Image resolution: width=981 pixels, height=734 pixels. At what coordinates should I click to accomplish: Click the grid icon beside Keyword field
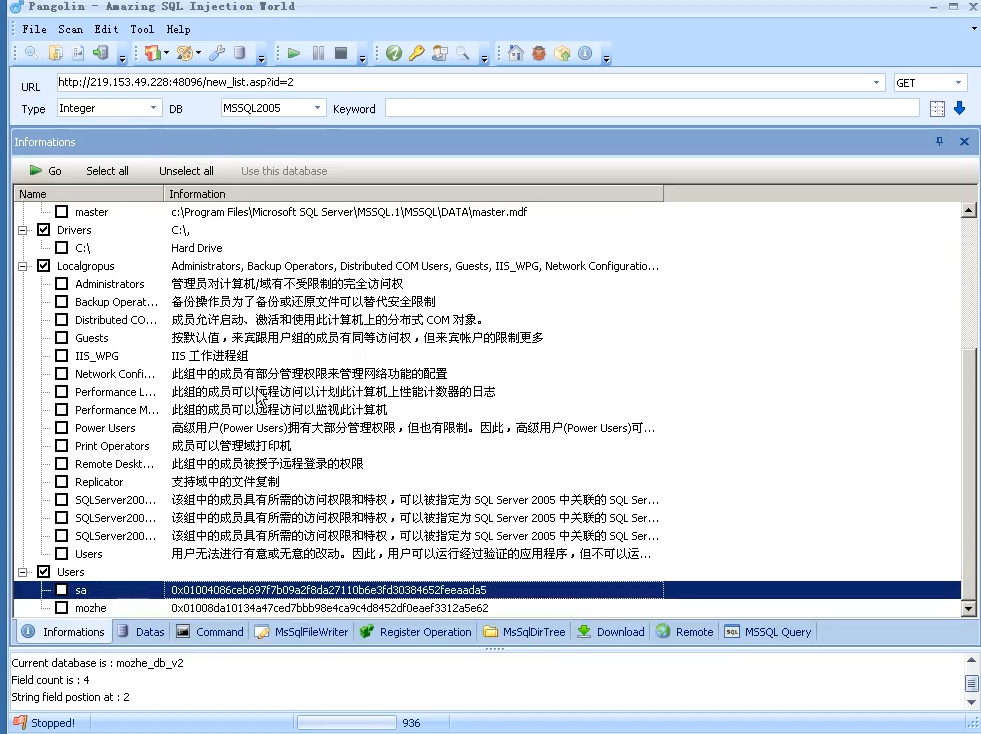(x=937, y=109)
